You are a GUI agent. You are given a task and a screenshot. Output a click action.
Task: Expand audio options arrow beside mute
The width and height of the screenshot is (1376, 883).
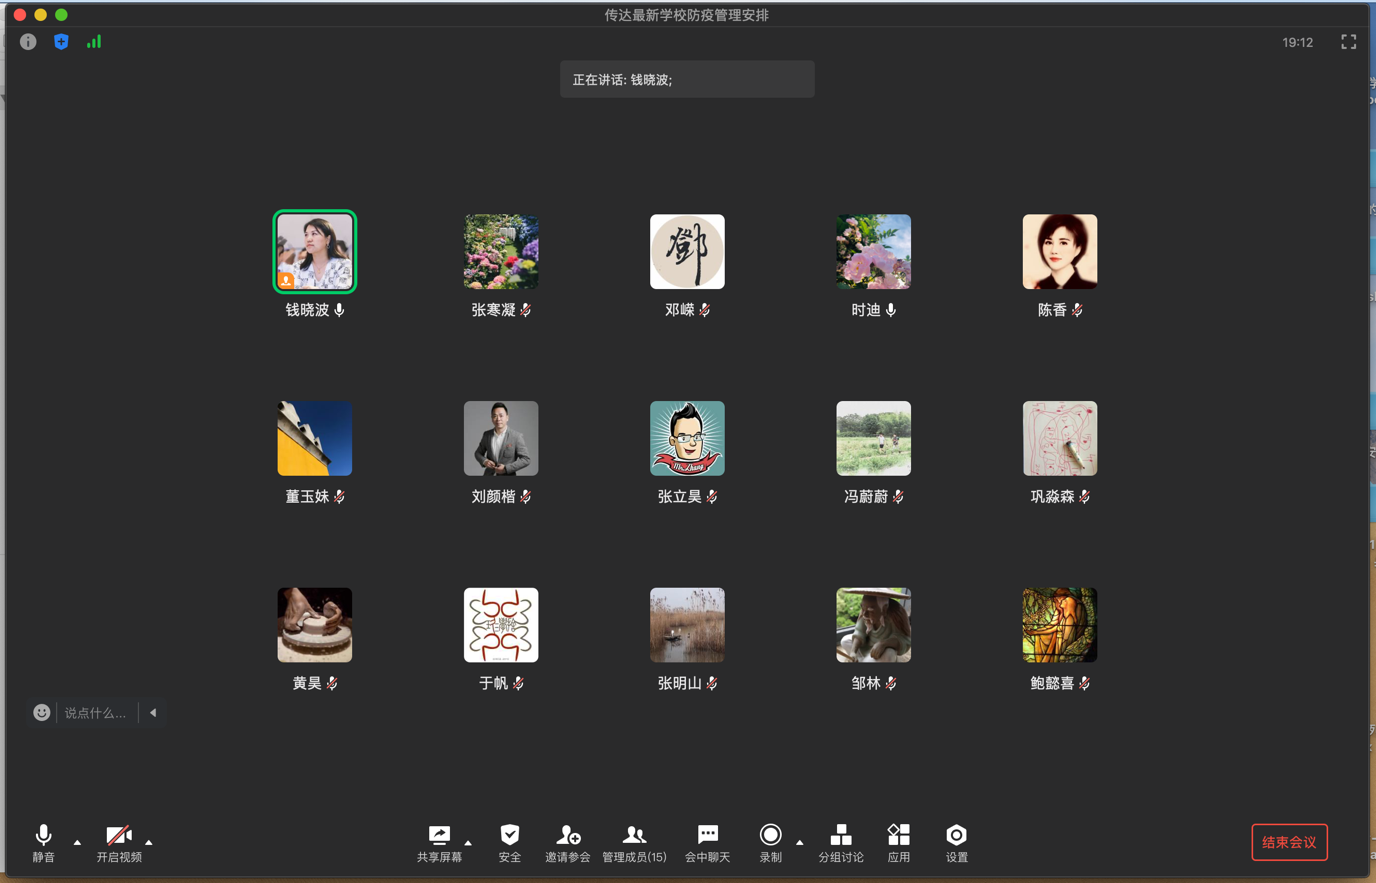point(77,843)
